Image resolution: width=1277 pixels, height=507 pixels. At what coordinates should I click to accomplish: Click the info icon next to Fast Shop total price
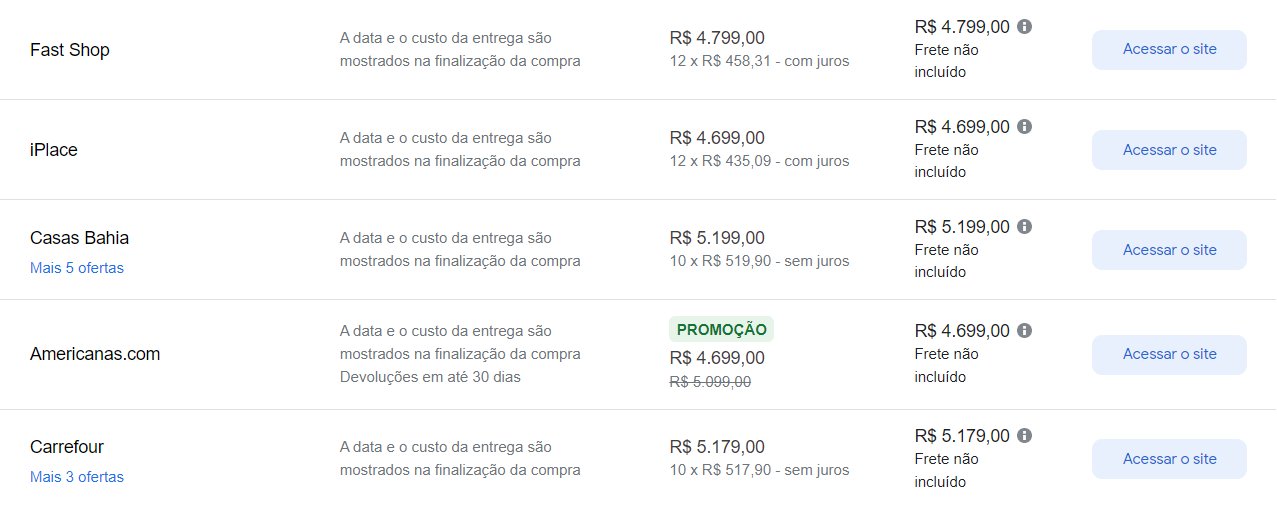(x=1024, y=27)
